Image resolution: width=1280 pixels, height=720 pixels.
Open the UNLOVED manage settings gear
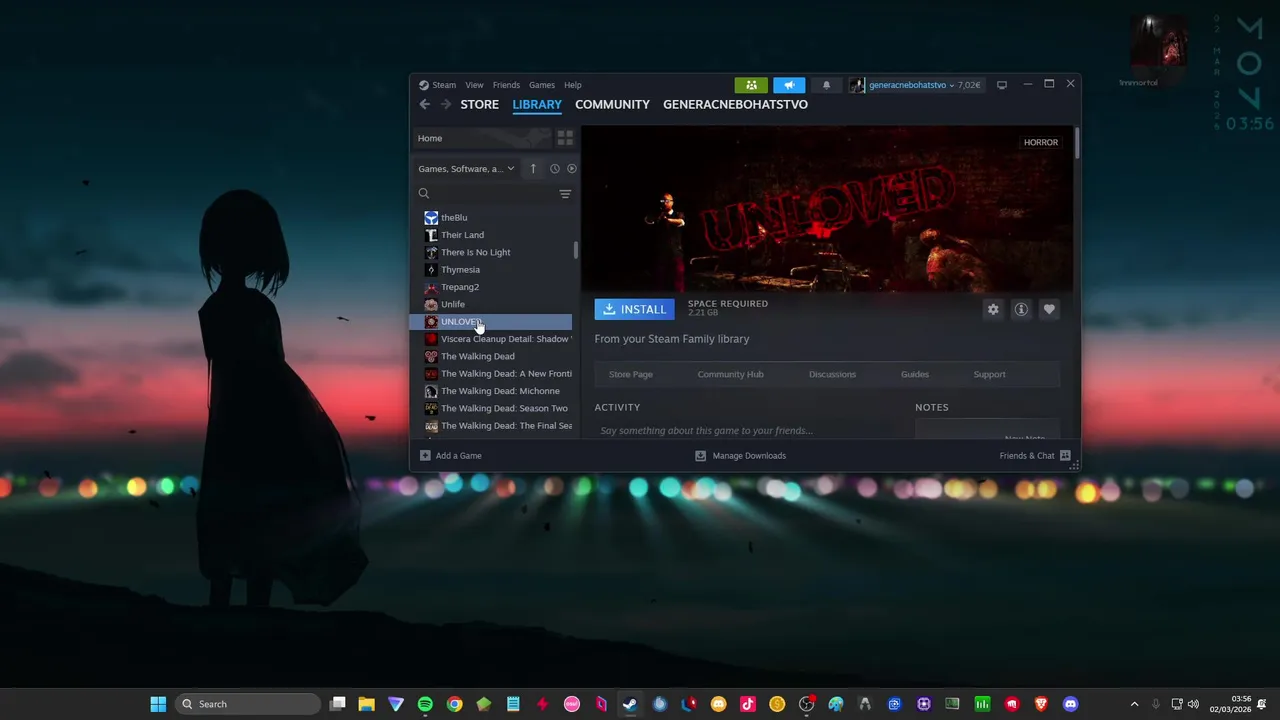click(x=993, y=310)
